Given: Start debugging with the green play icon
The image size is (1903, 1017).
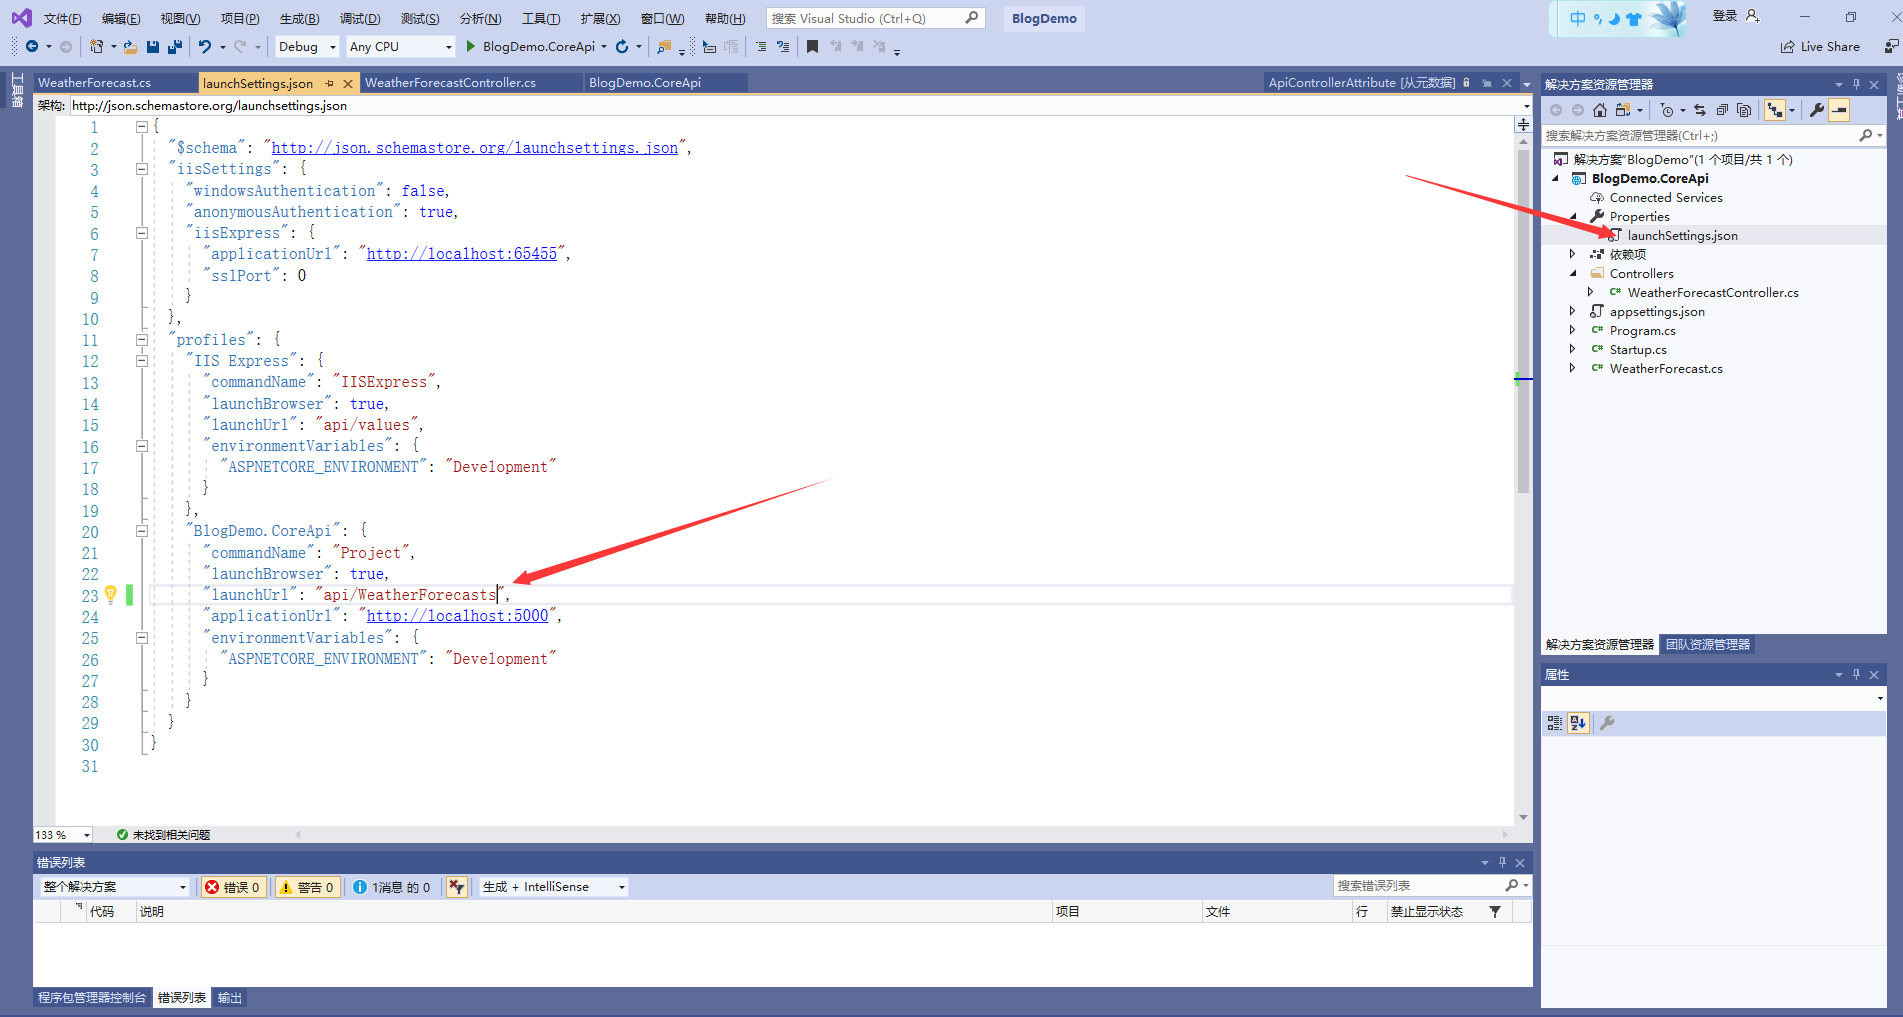Looking at the screenshot, I should (471, 47).
